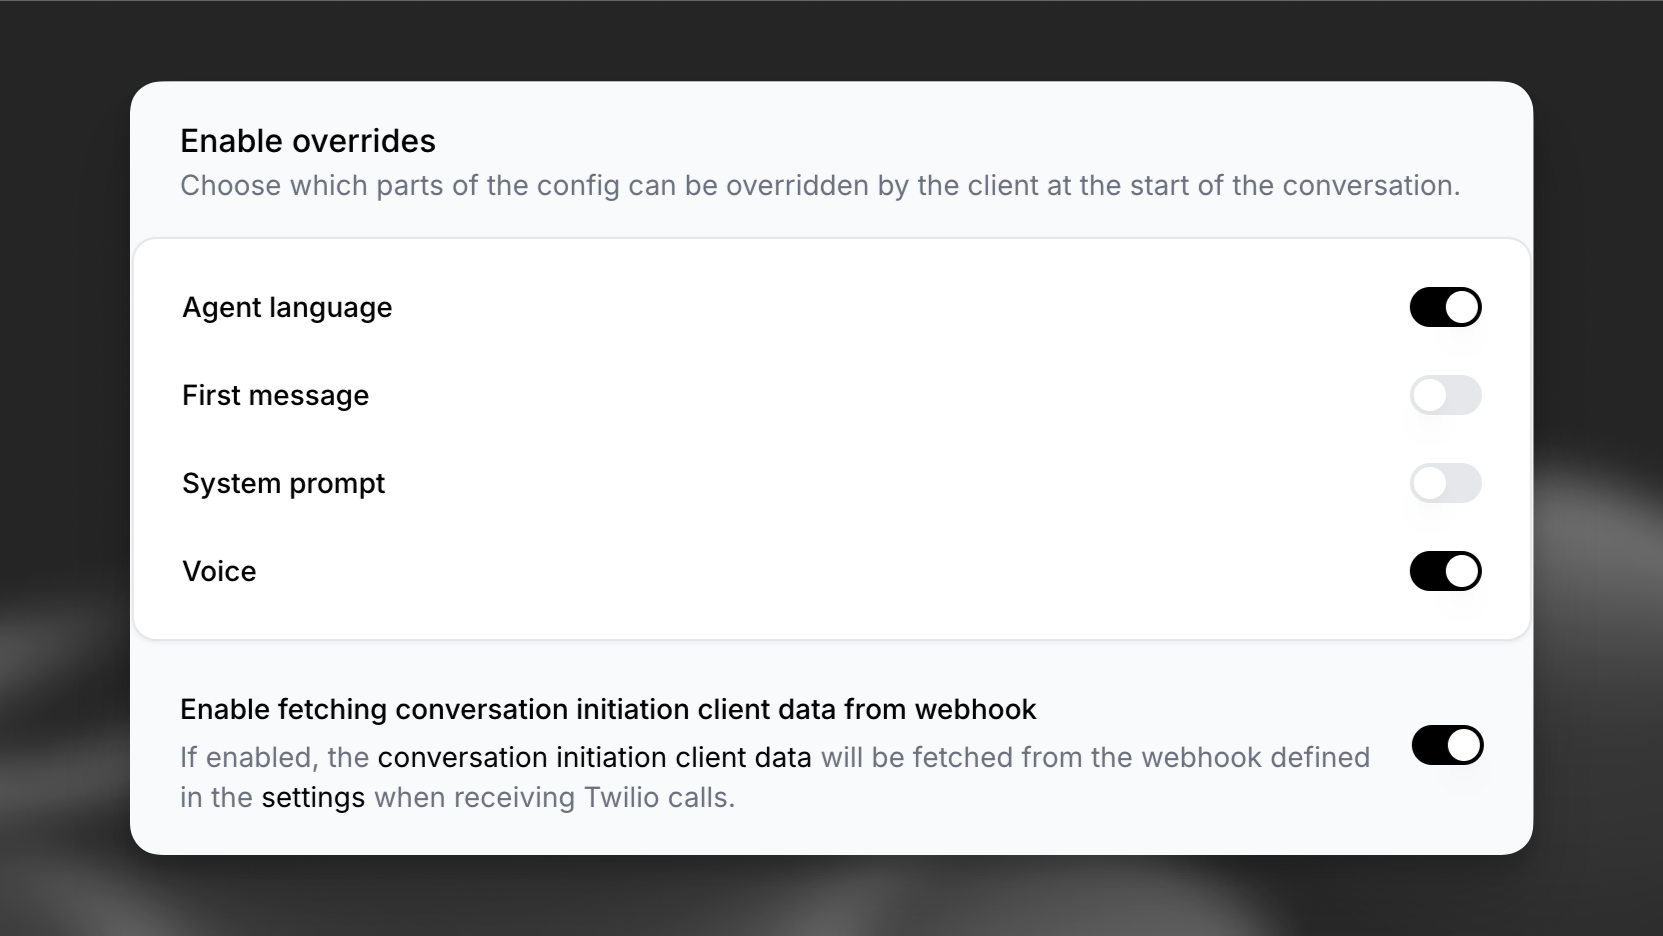Click the knob of the First message toggle
1663x936 pixels.
click(1429, 395)
